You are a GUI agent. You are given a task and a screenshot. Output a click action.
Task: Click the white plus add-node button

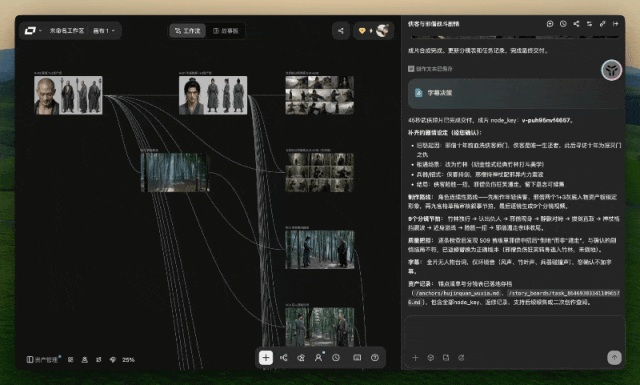(266, 358)
